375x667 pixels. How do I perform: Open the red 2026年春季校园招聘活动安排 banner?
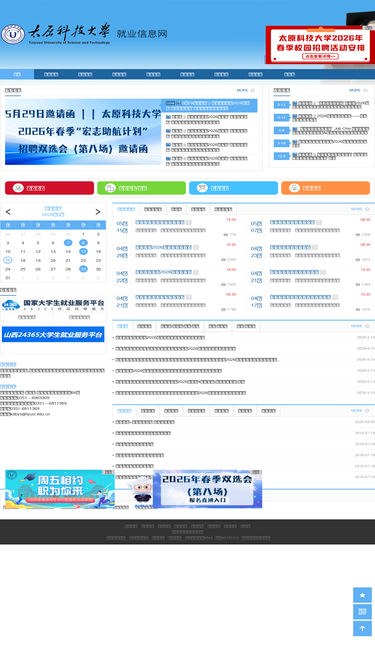[x=320, y=45]
